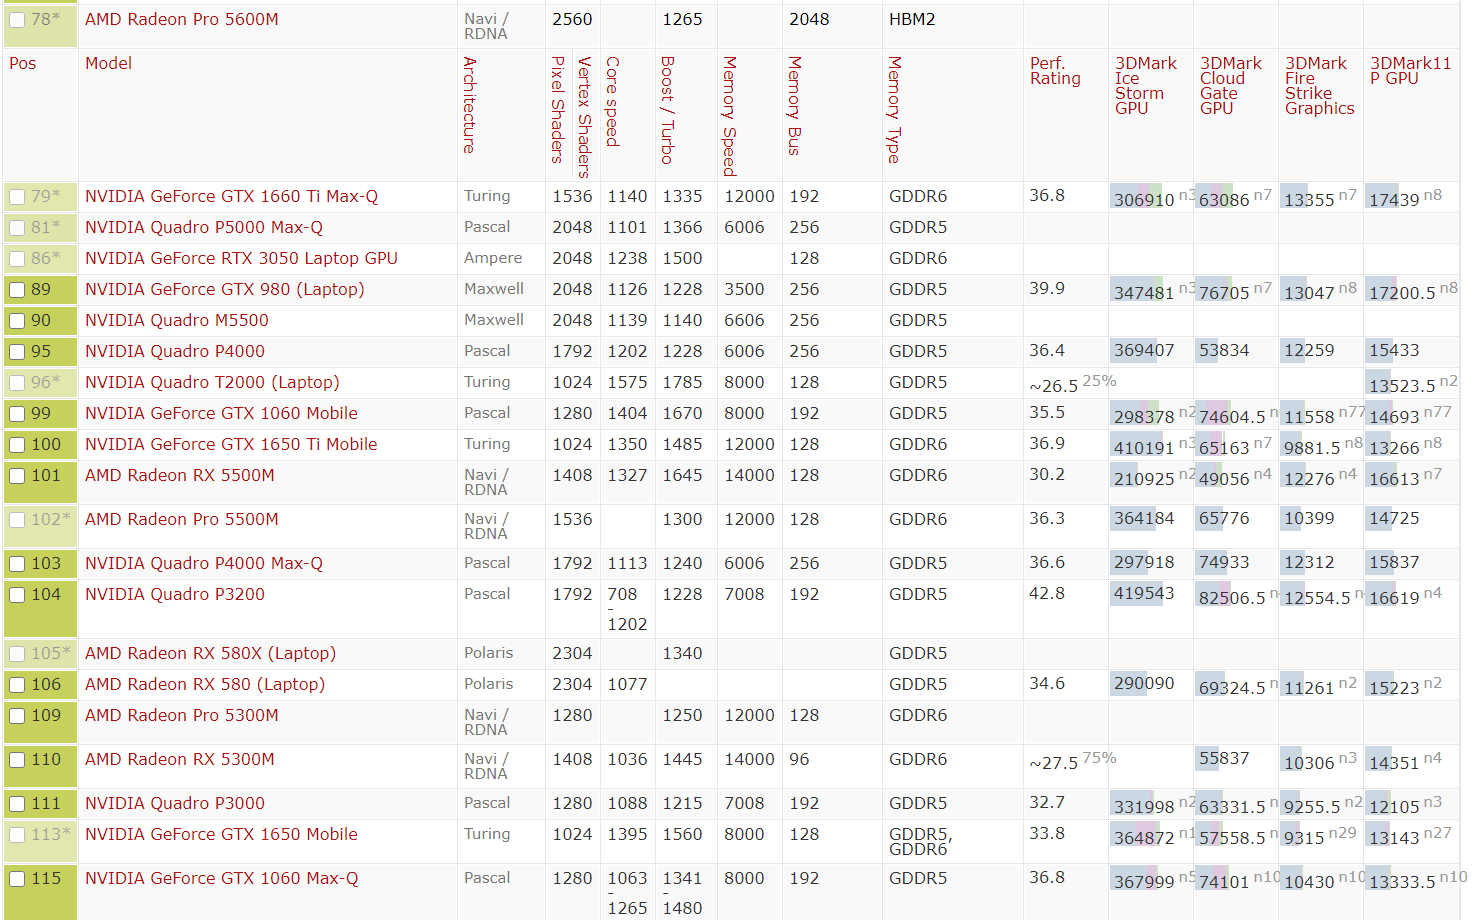
Task: Open NVIDIA Quadro M5500 link
Action: tap(177, 320)
